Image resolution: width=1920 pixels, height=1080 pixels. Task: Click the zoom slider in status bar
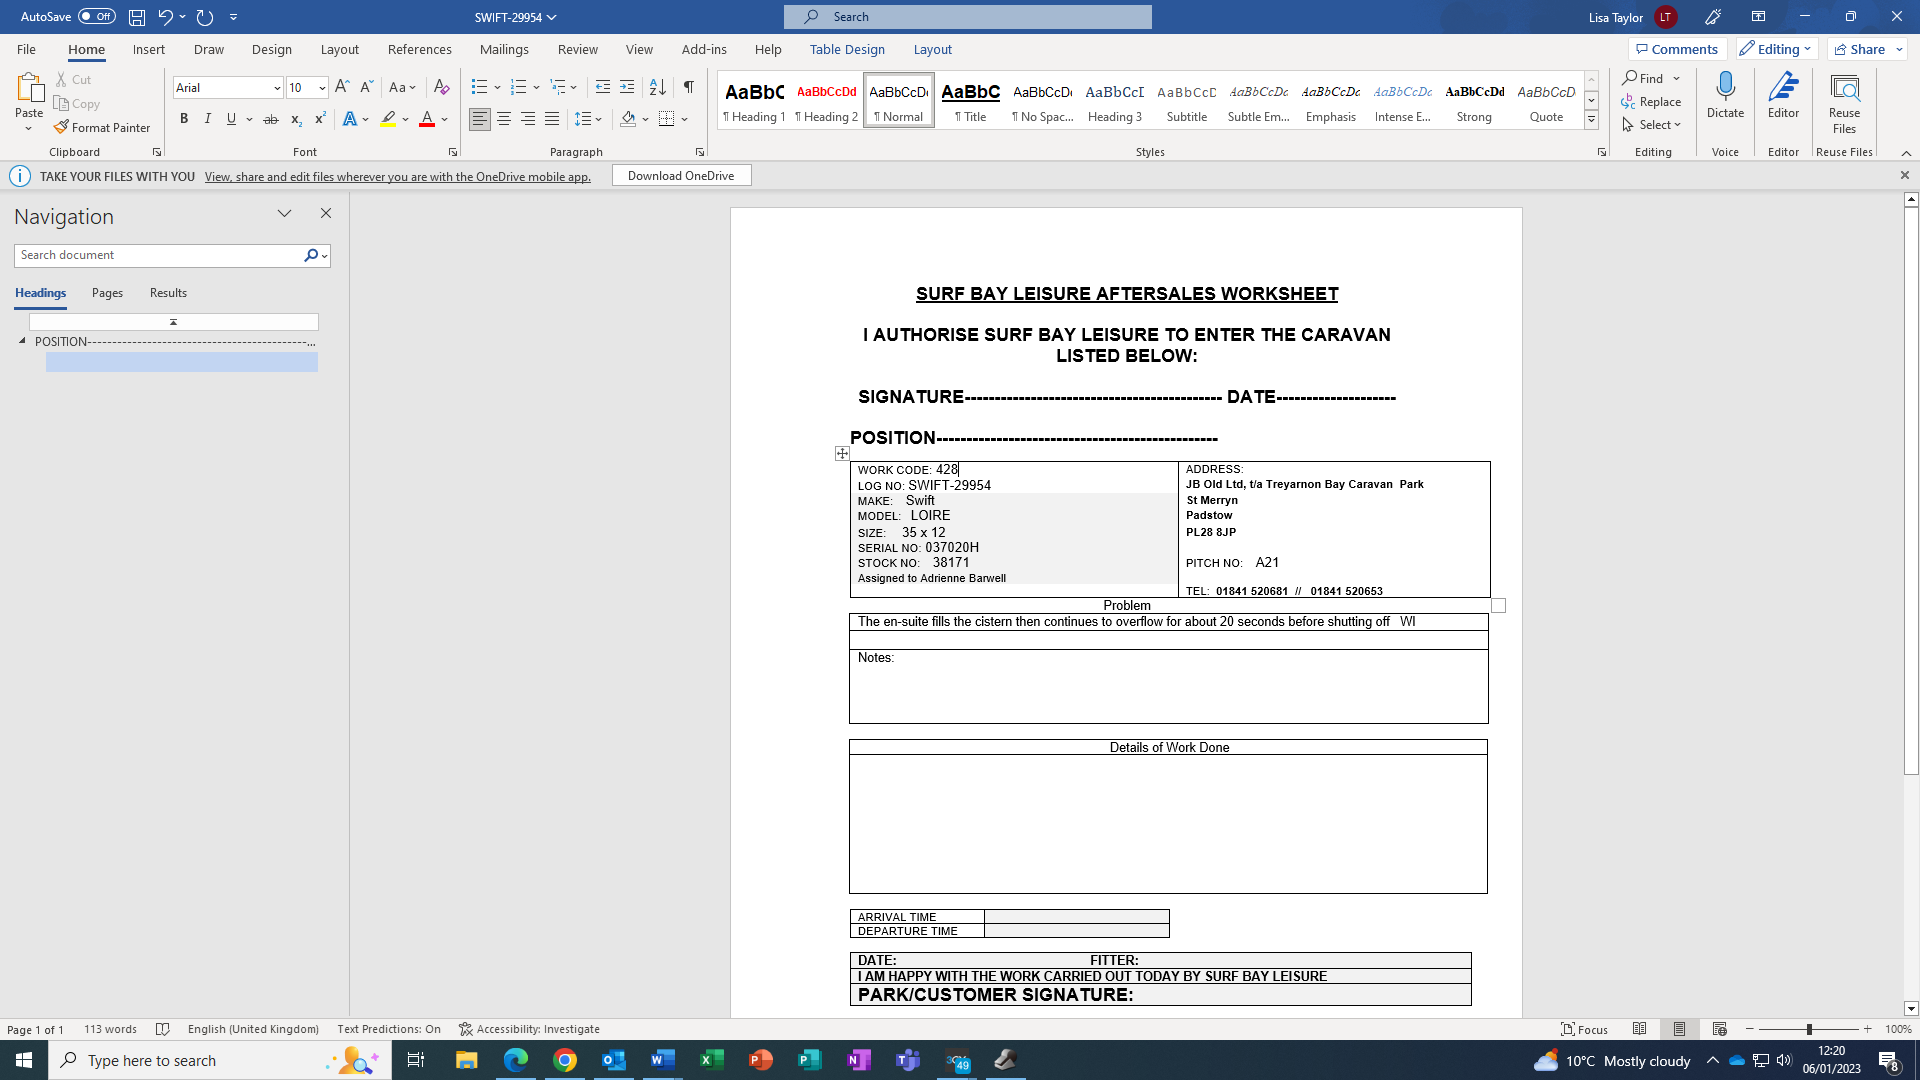pyautogui.click(x=1808, y=1029)
